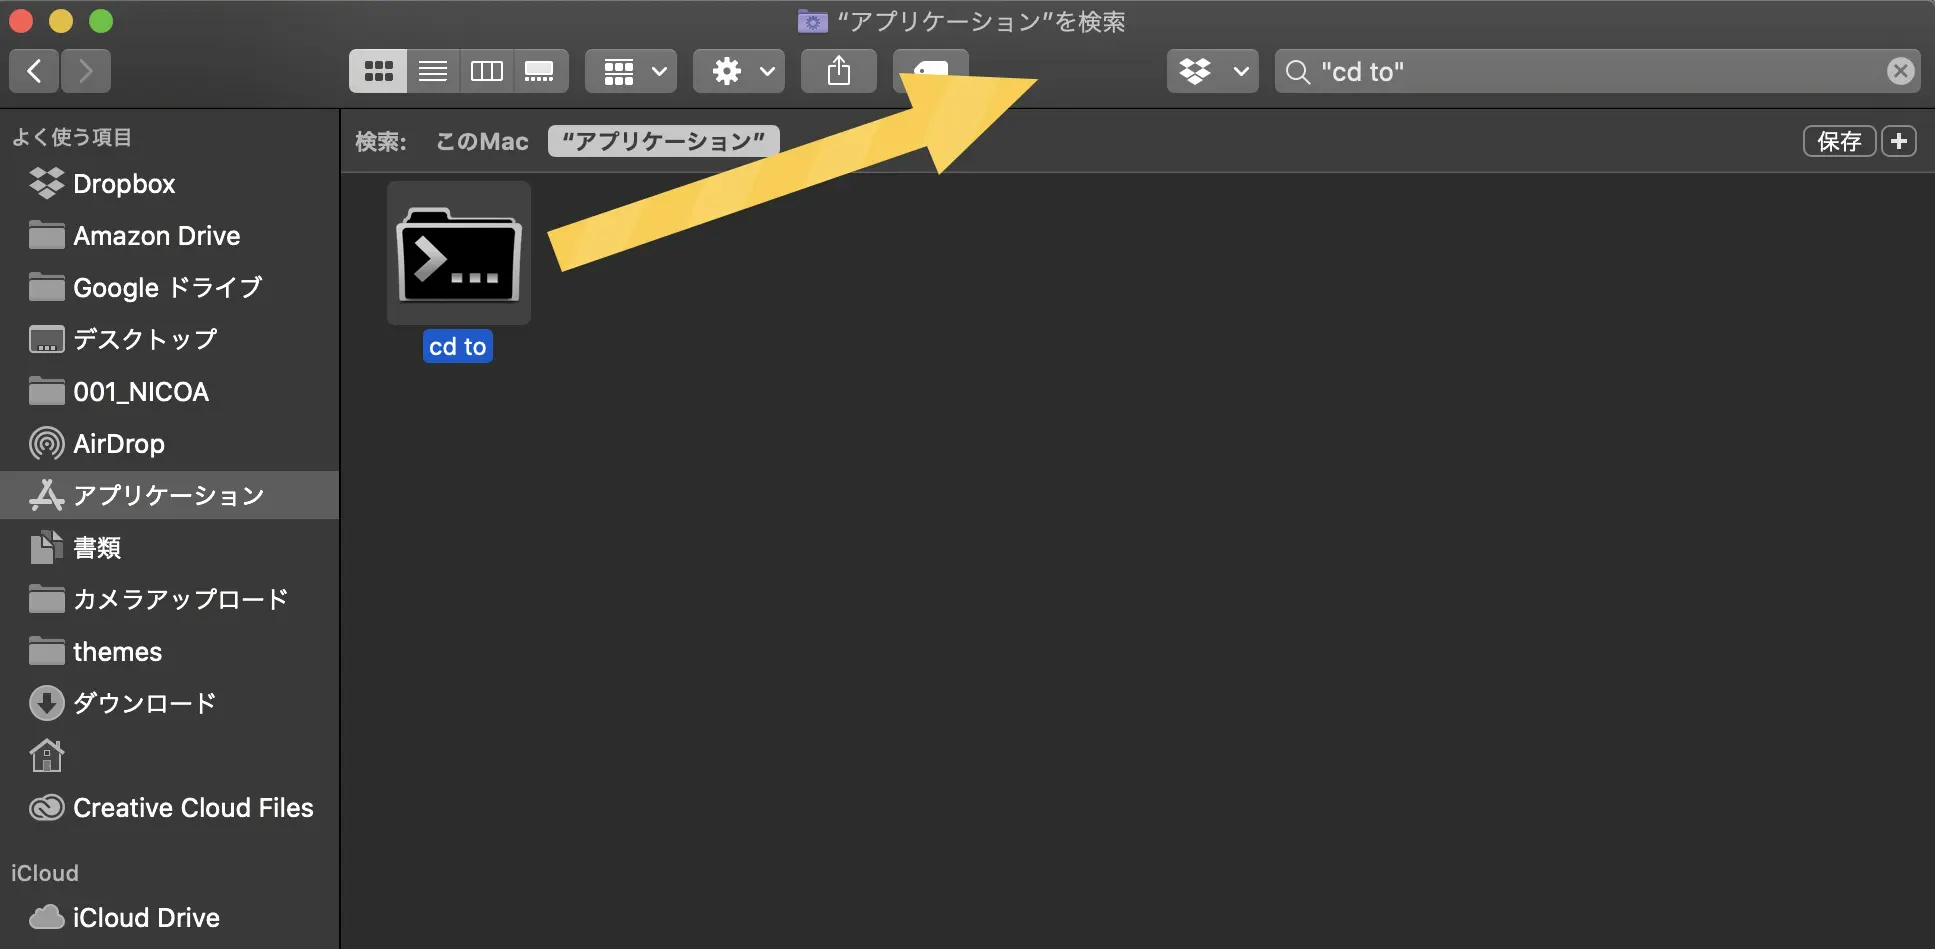The width and height of the screenshot is (1935, 949).
Task: Clear the search text with X button
Action: 1900,71
